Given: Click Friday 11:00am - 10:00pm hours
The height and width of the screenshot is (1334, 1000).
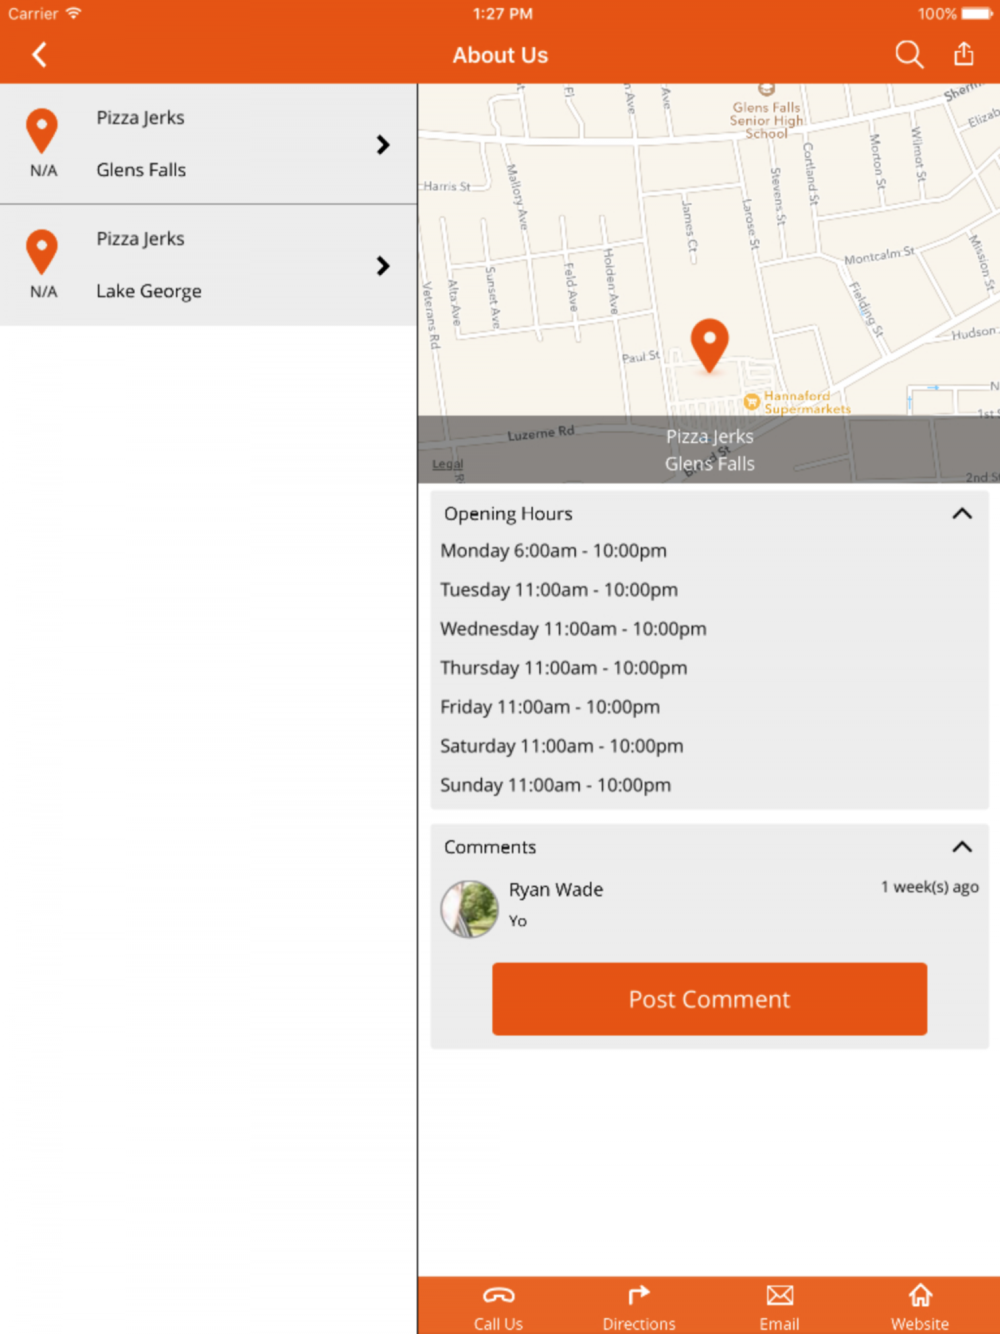Looking at the screenshot, I should click(550, 707).
